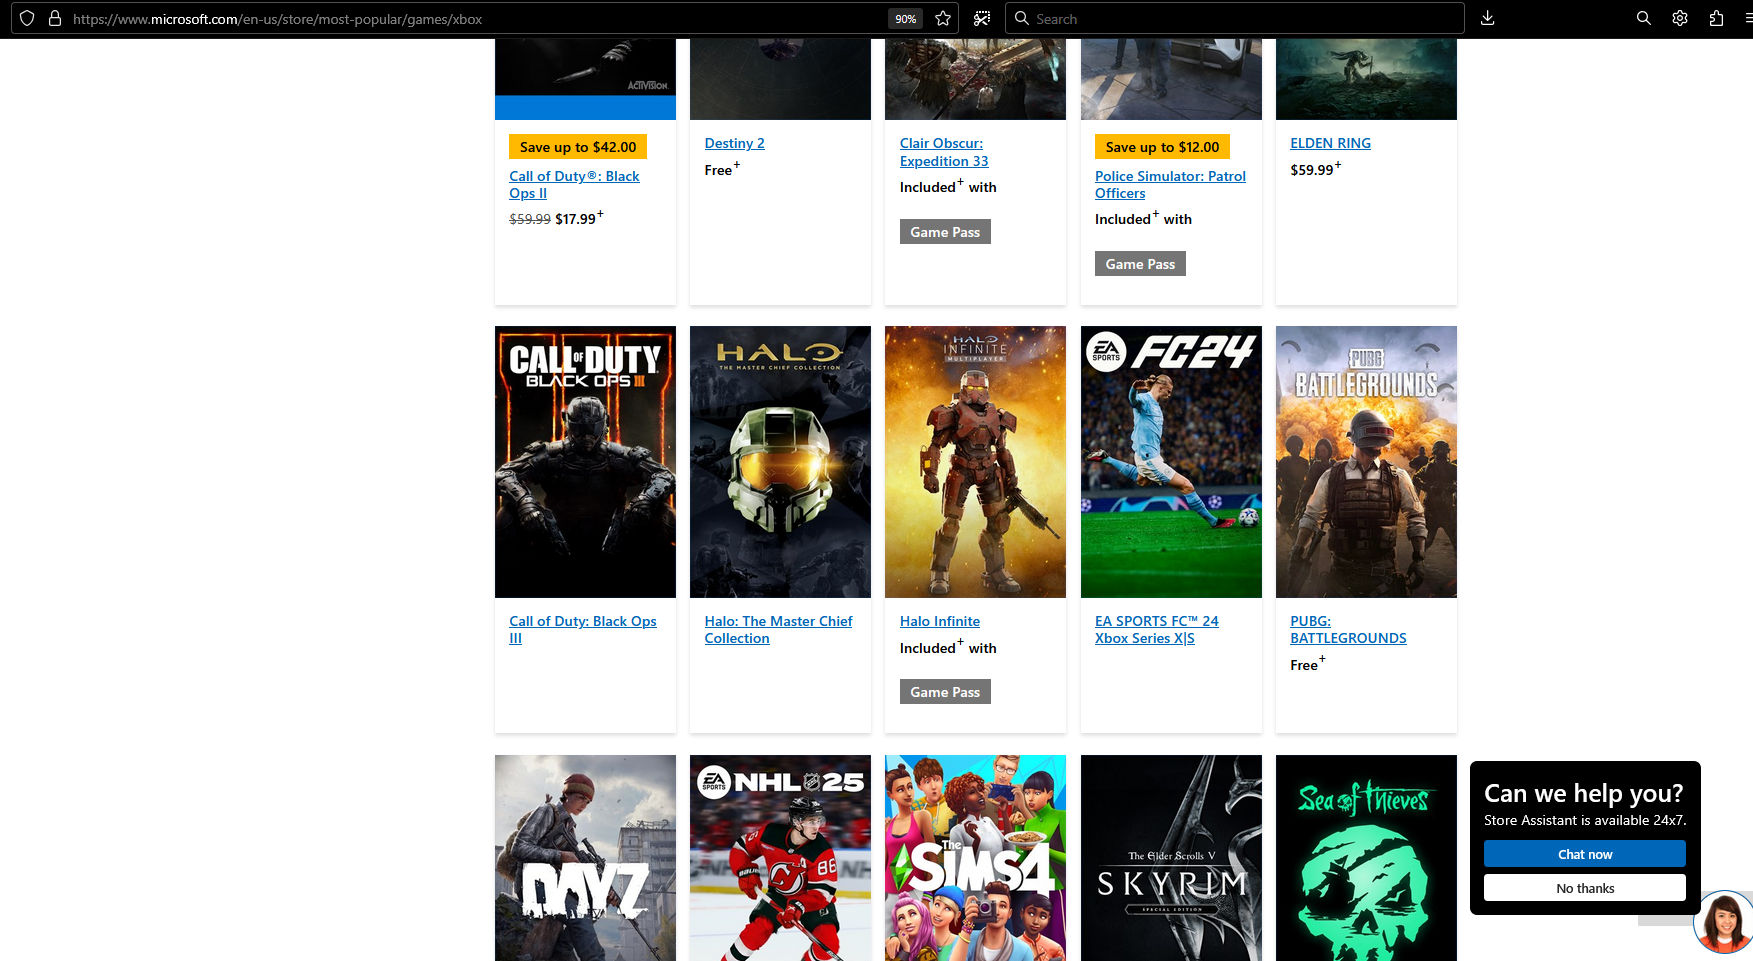Click the 90% zoom level indicator
The width and height of the screenshot is (1753, 961).
tap(906, 19)
